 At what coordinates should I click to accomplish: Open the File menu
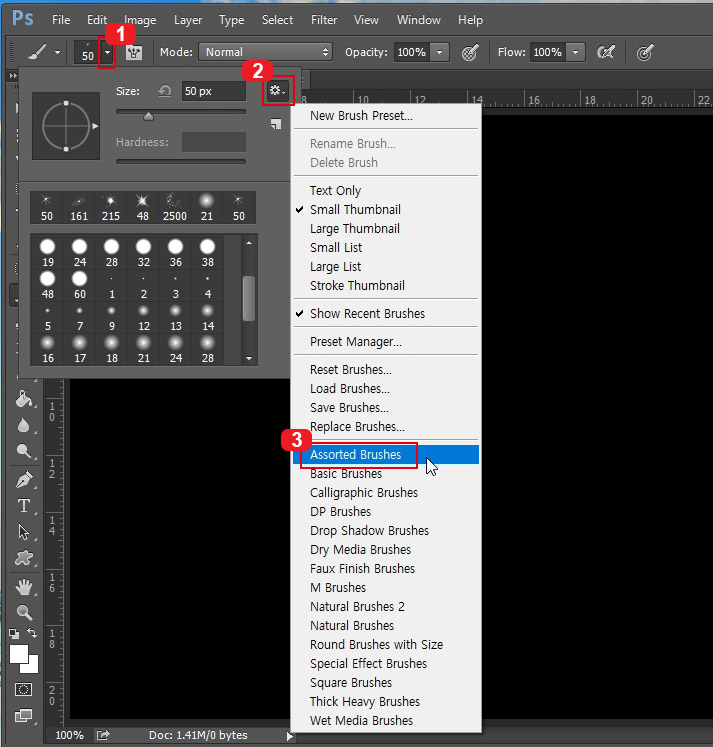pyautogui.click(x=61, y=20)
